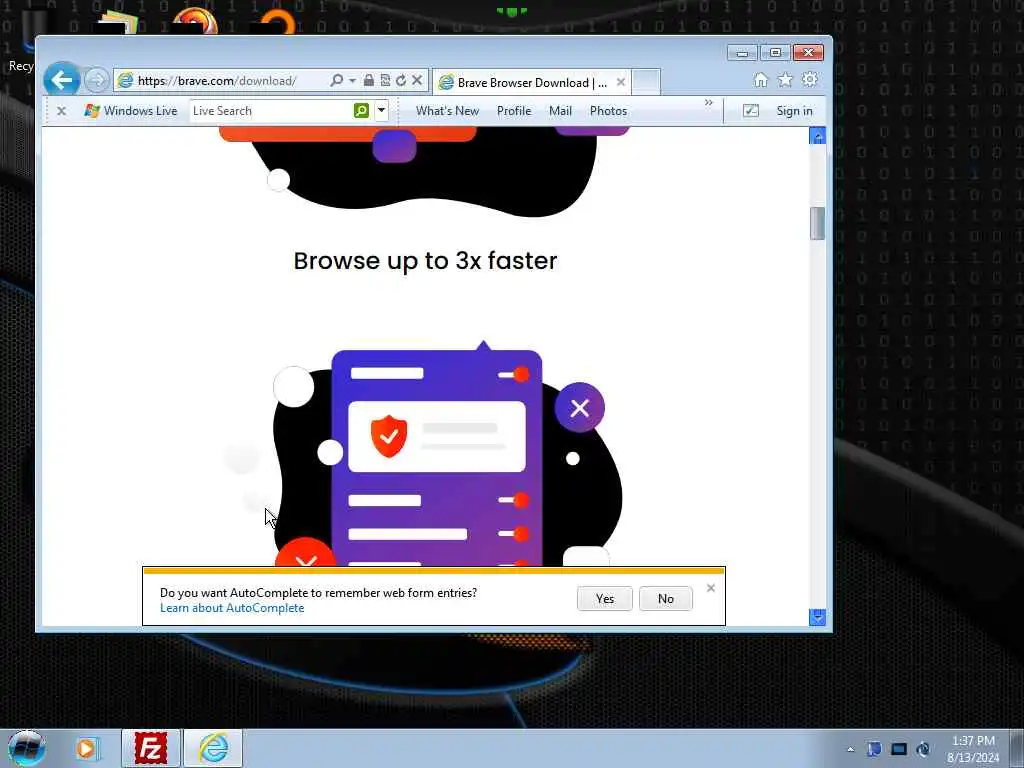Screen dimensions: 1024x768
Task: Close the Brave Browser Download tab
Action: [620, 82]
